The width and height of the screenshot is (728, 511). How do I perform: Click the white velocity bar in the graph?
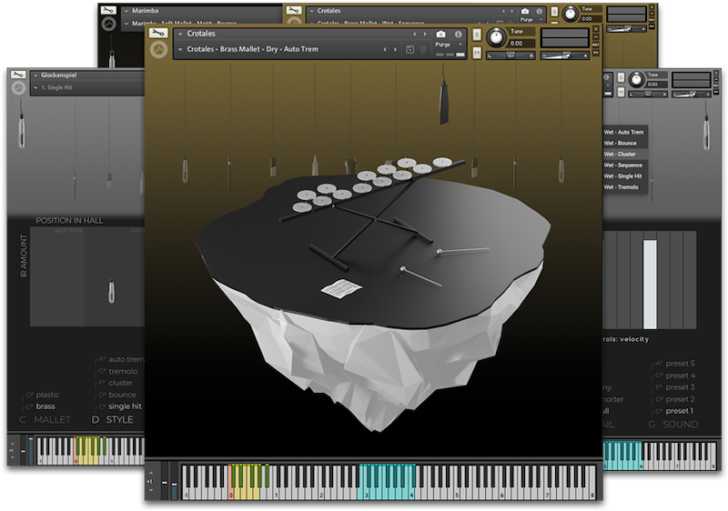click(650, 283)
